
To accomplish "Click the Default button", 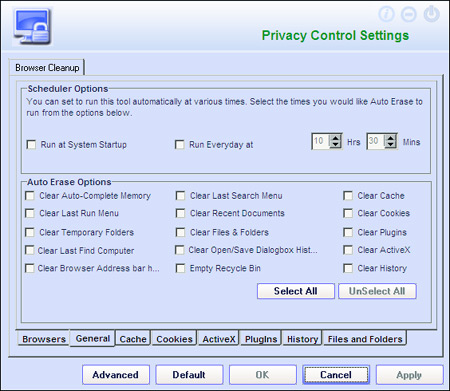I will [189, 375].
